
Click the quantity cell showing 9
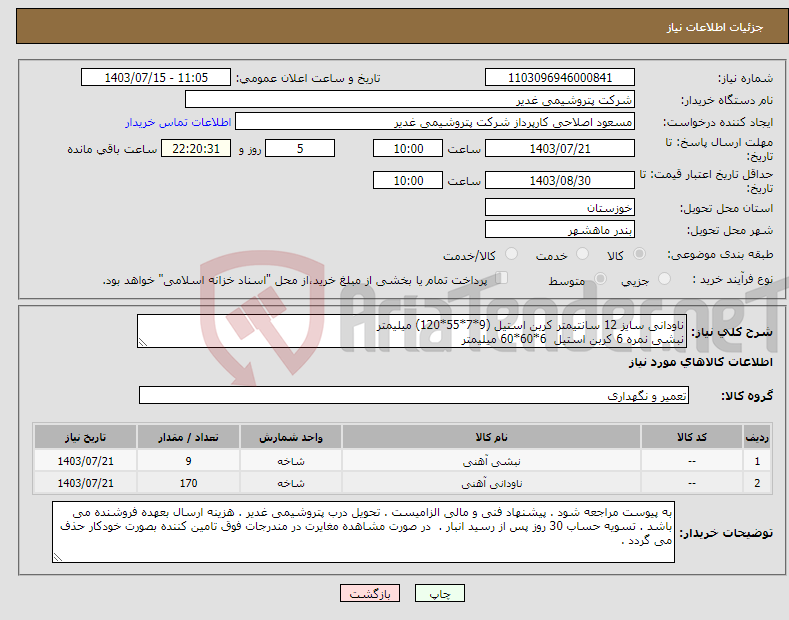pos(188,461)
